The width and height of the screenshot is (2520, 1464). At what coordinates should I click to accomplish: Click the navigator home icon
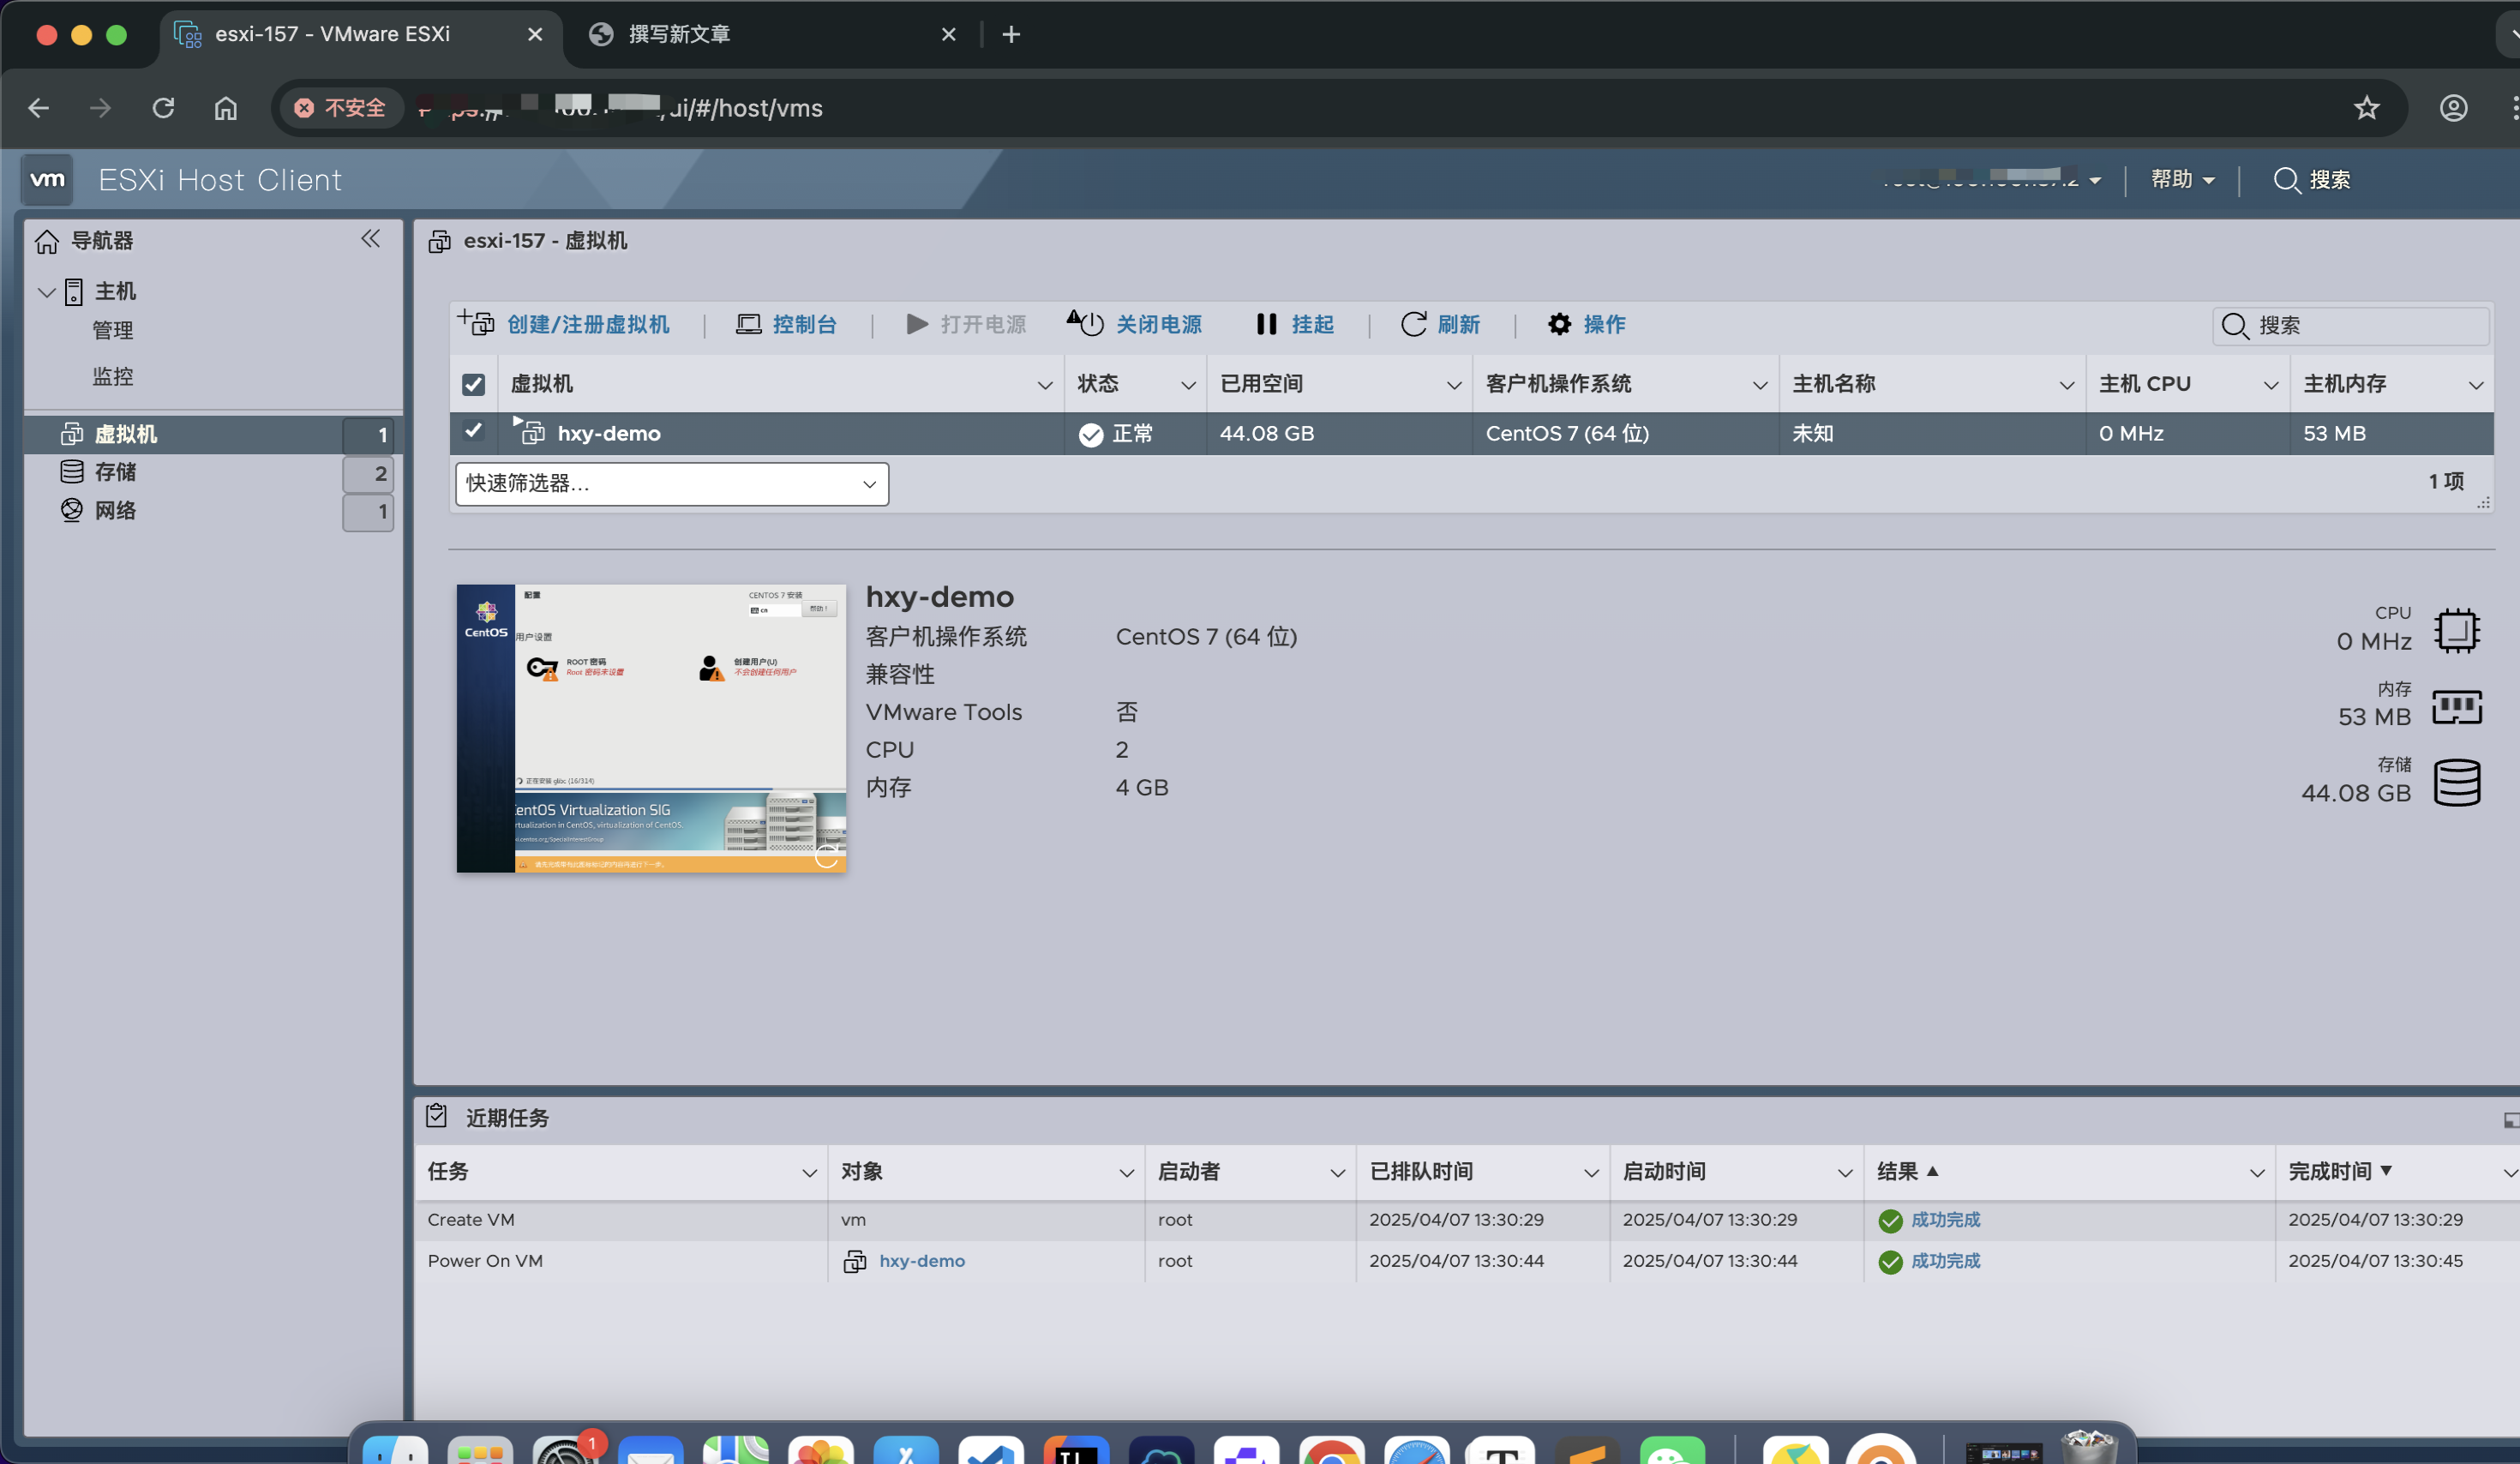47,241
